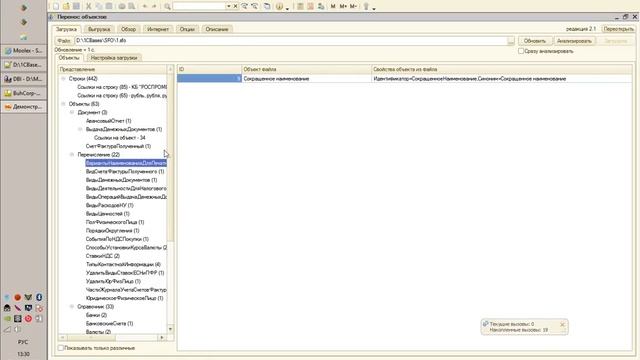640x360 pixels.
Task: Open the help icon dropdown arrow
Action: coord(287,8)
